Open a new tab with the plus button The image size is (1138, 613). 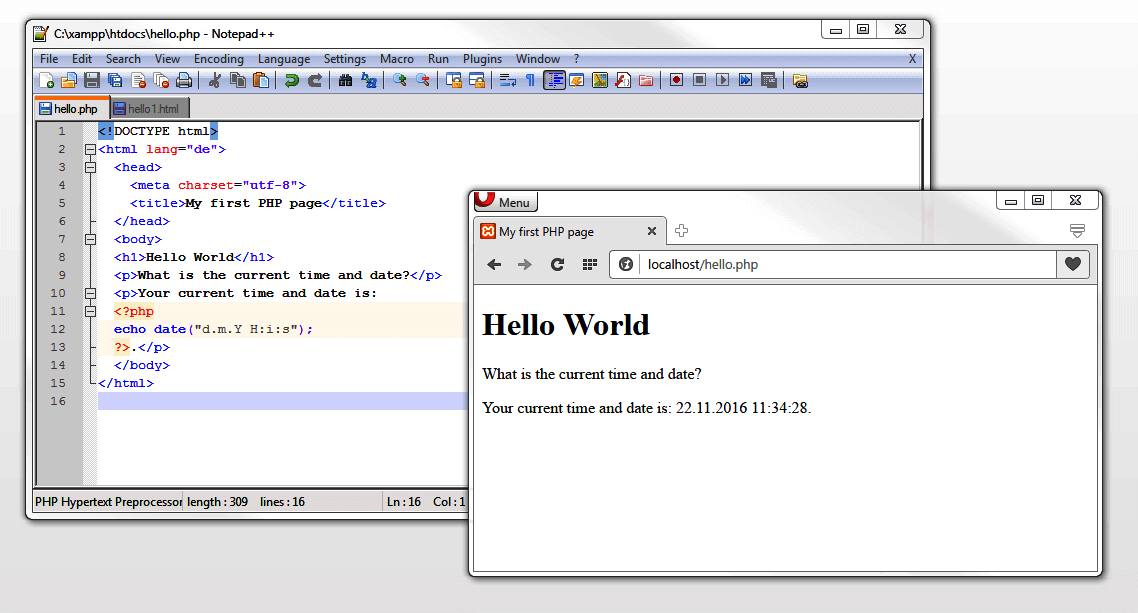(681, 230)
